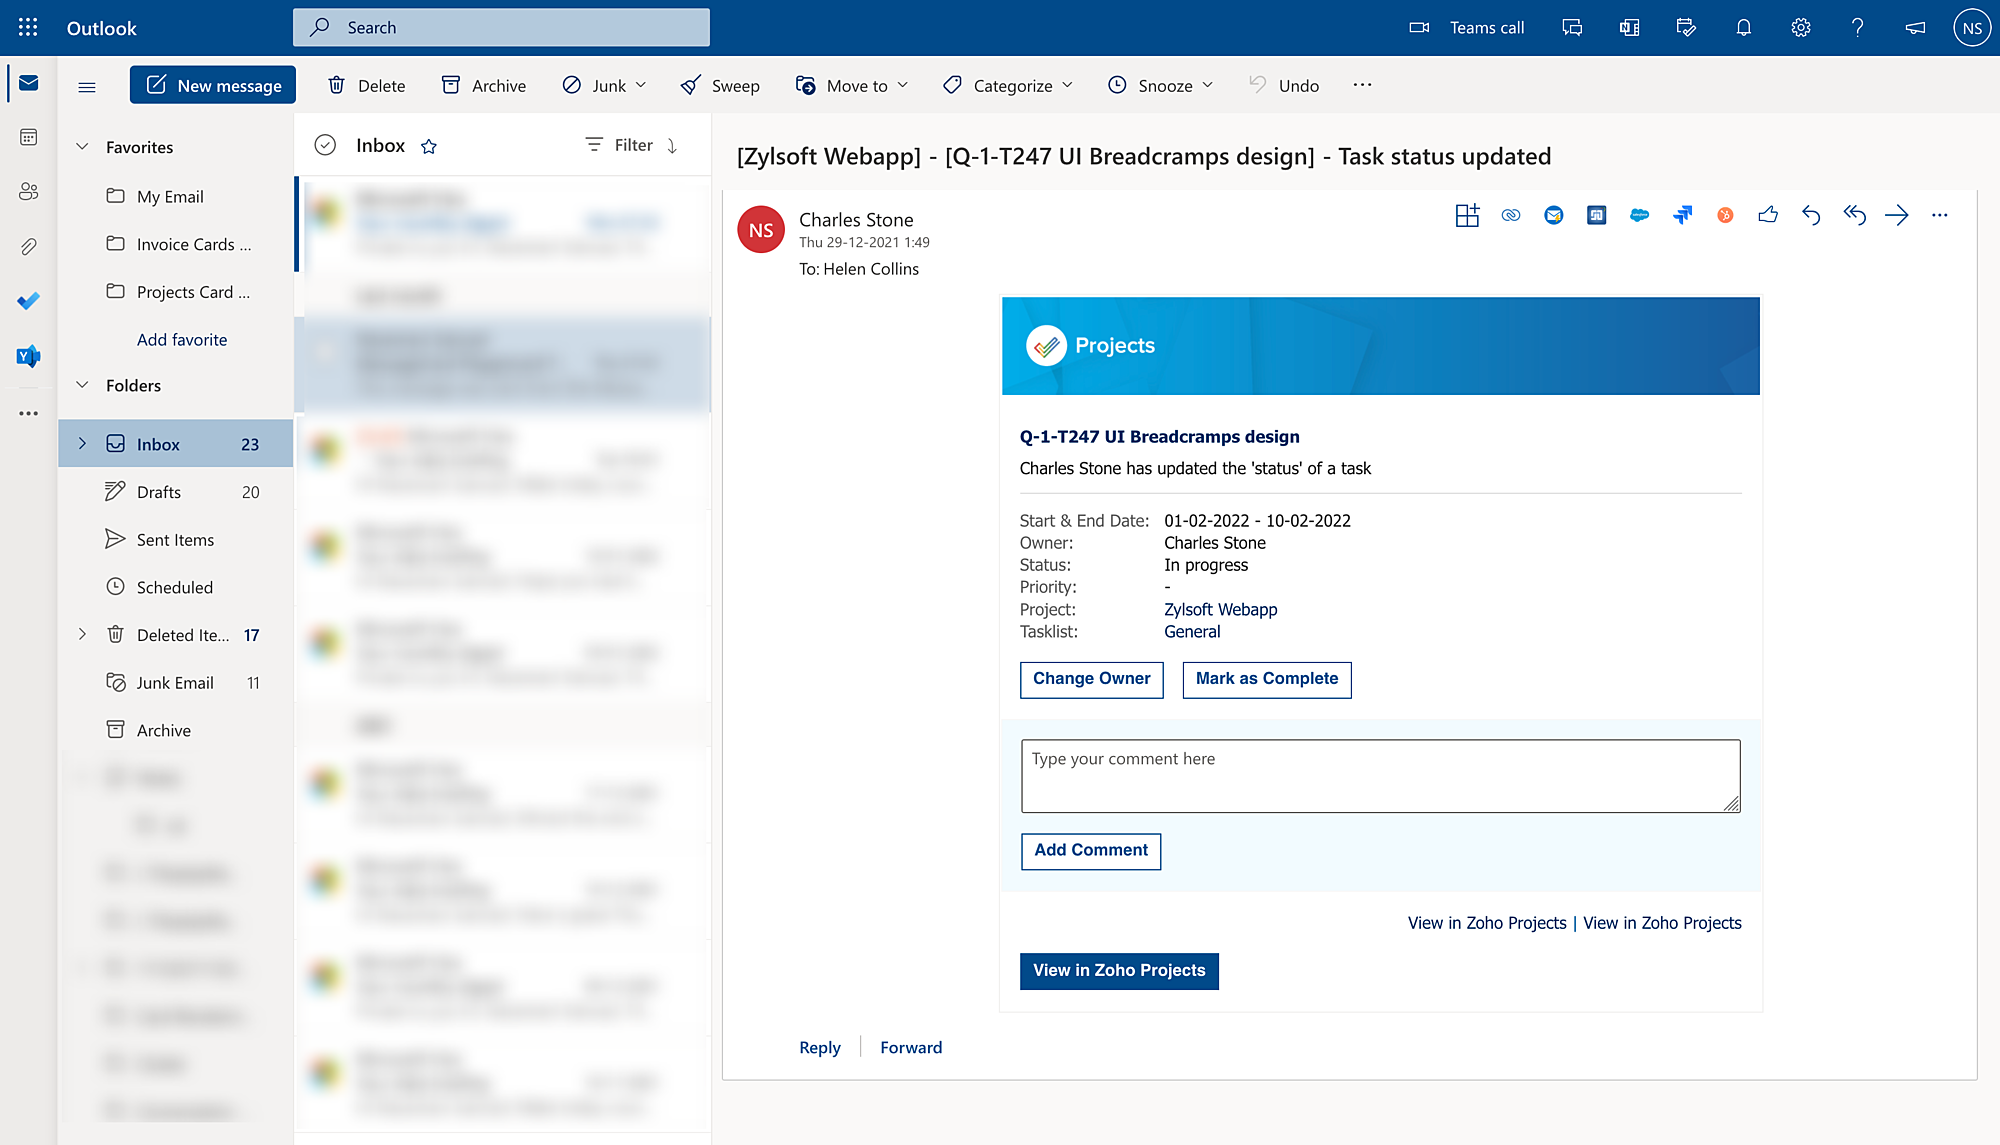
Task: Collapse the Folders section
Action: (x=83, y=385)
